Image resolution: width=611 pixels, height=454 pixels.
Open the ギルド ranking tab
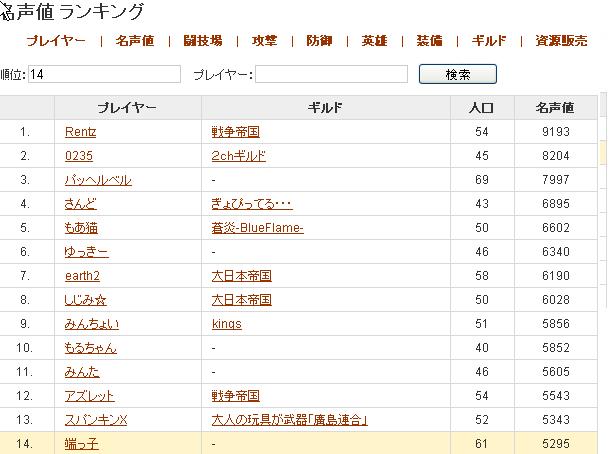pos(489,41)
